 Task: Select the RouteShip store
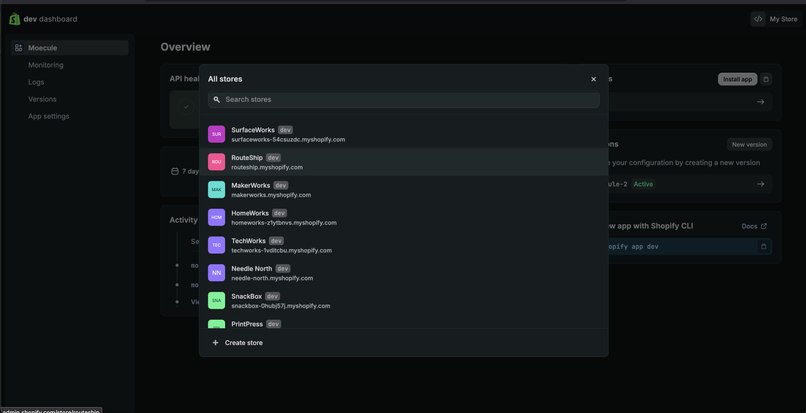tap(404, 162)
